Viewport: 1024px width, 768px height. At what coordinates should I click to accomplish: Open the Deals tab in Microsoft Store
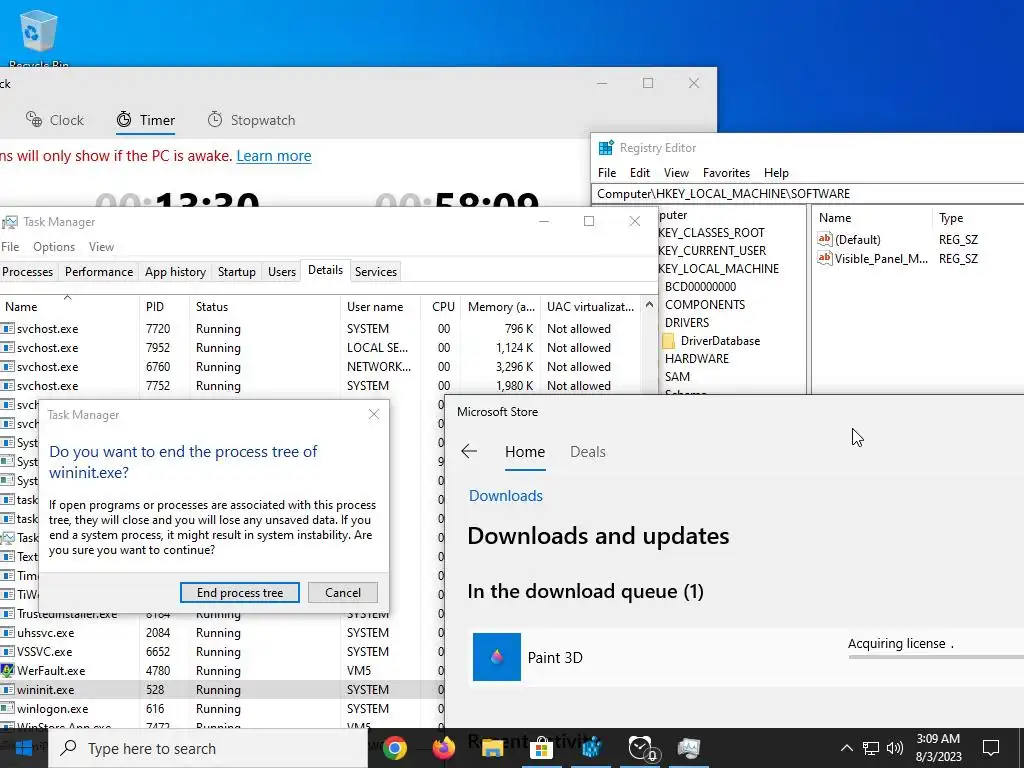point(588,452)
